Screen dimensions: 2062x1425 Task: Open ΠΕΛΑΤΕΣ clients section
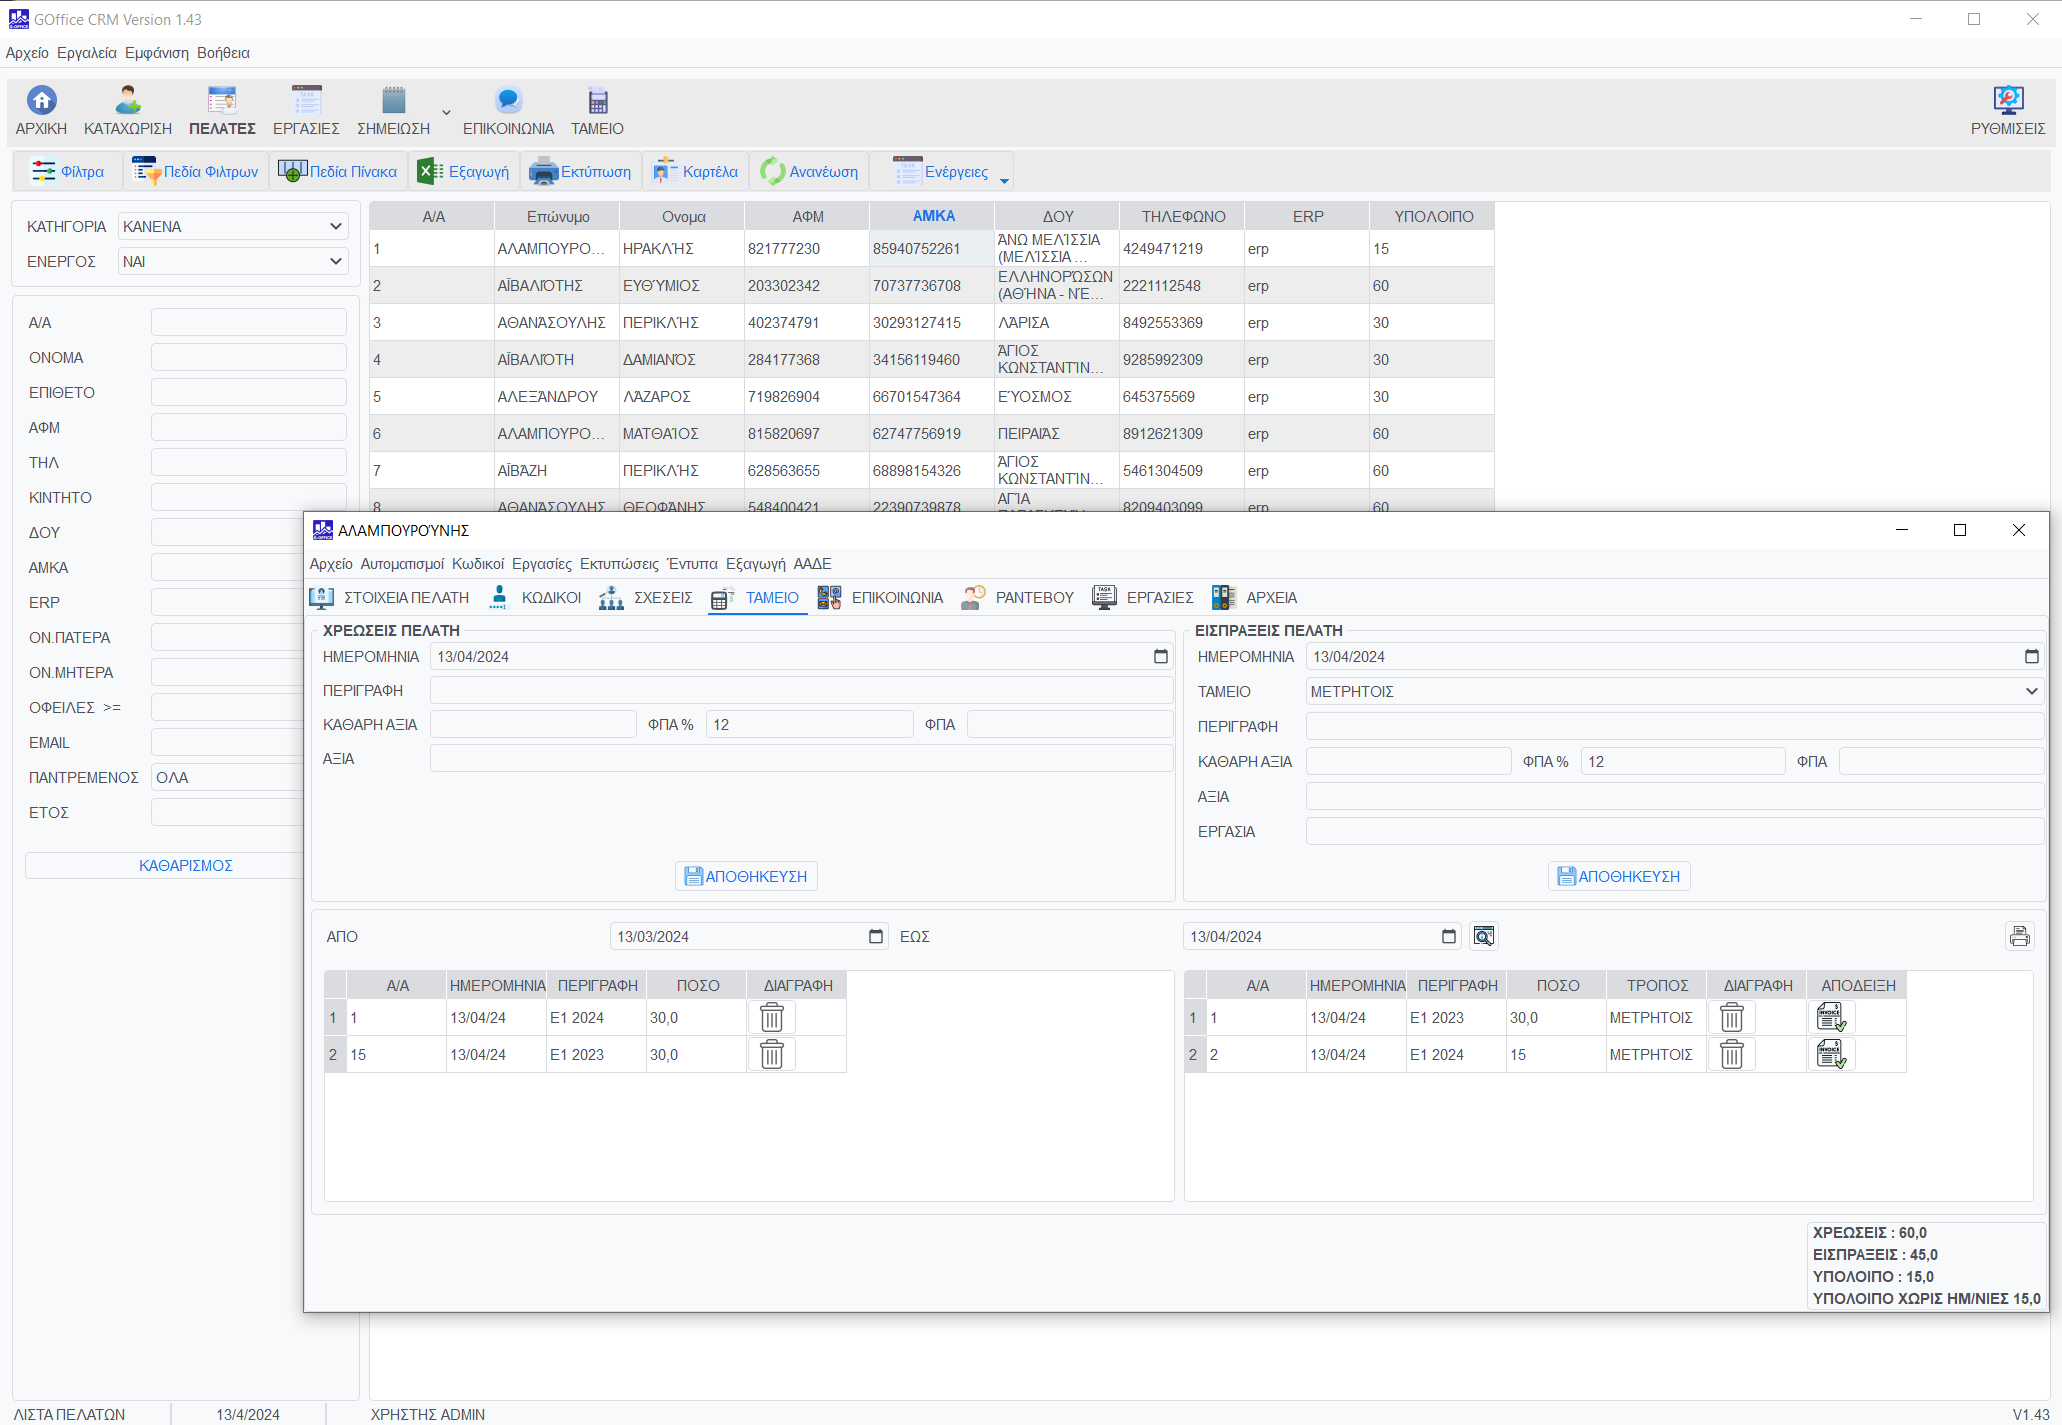[222, 110]
